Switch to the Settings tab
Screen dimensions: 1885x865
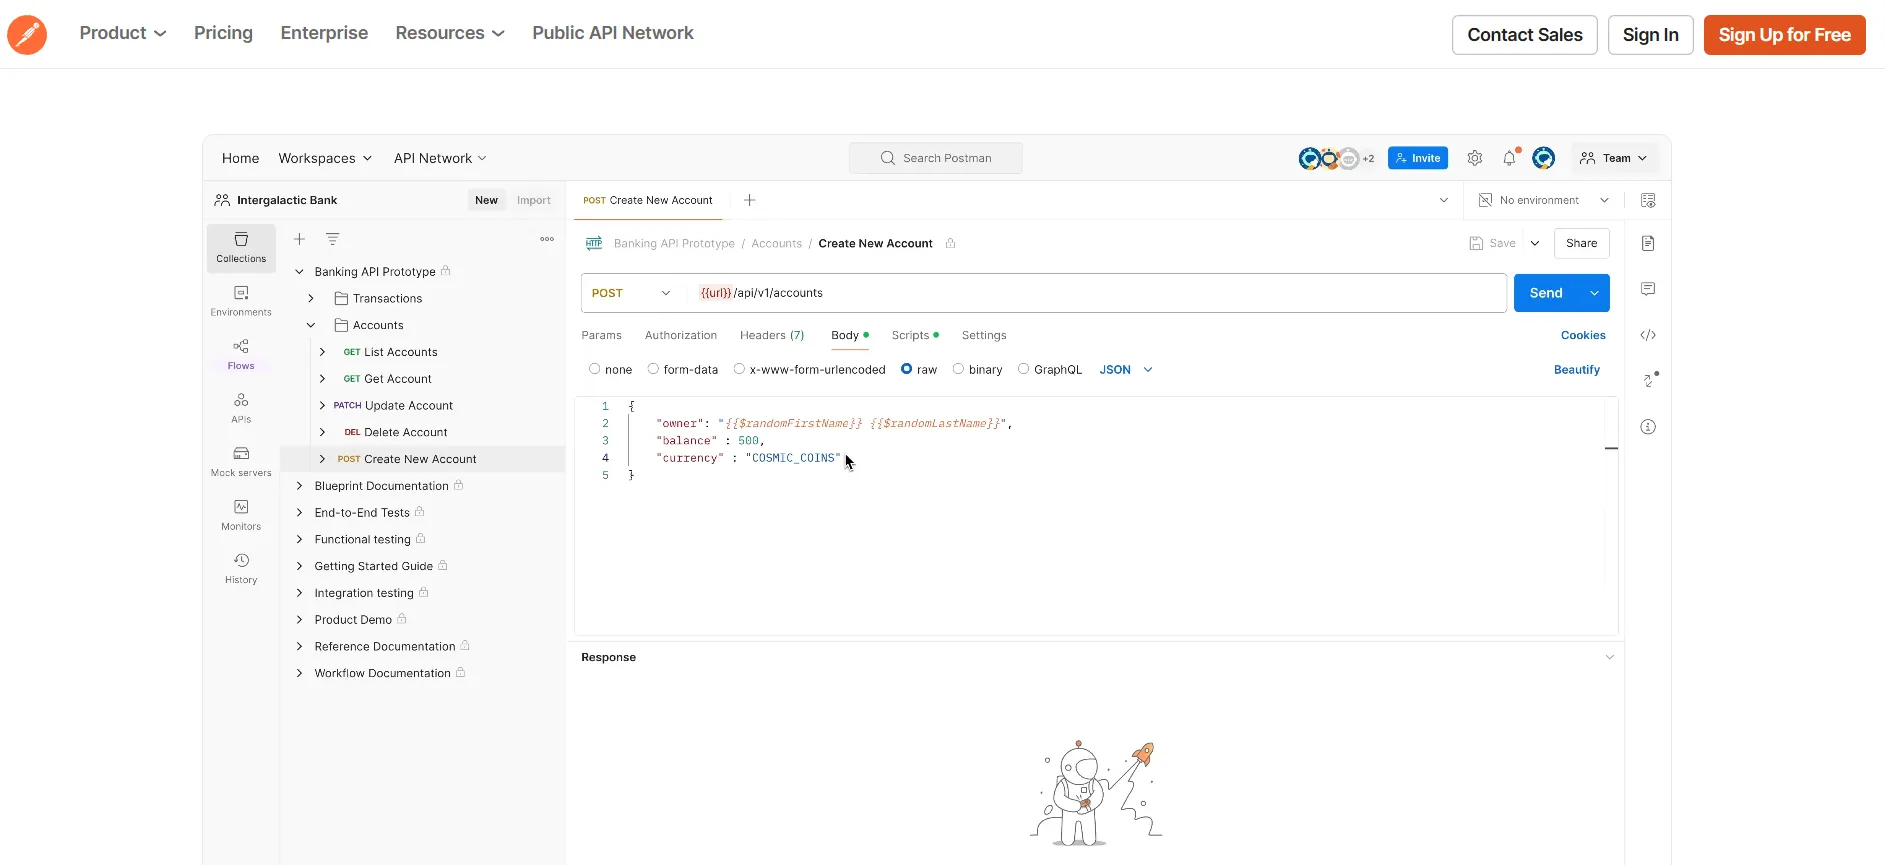984,335
